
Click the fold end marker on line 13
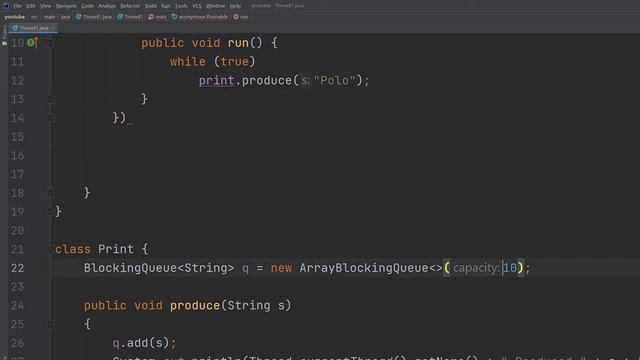point(51,99)
